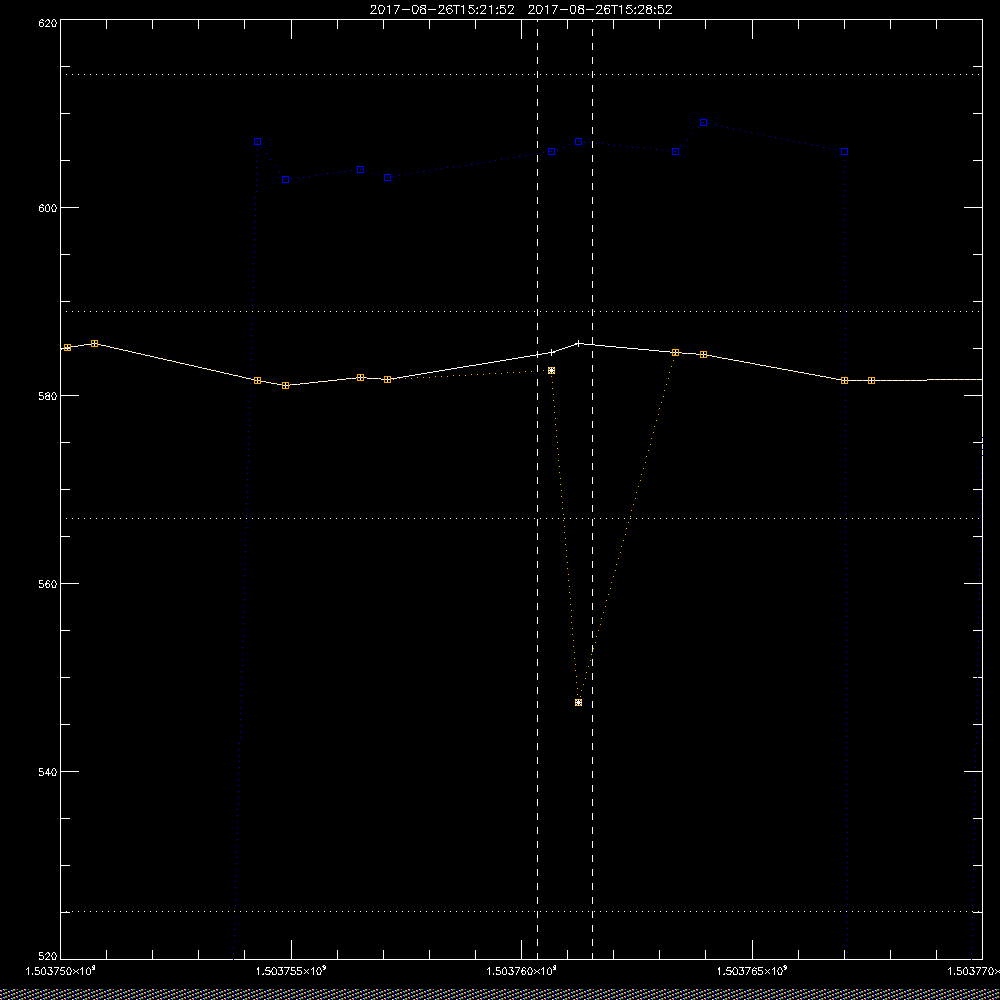The image size is (1000, 1000).
Task: Select the white plus marker at the curve peak
Action: pyautogui.click(x=578, y=343)
